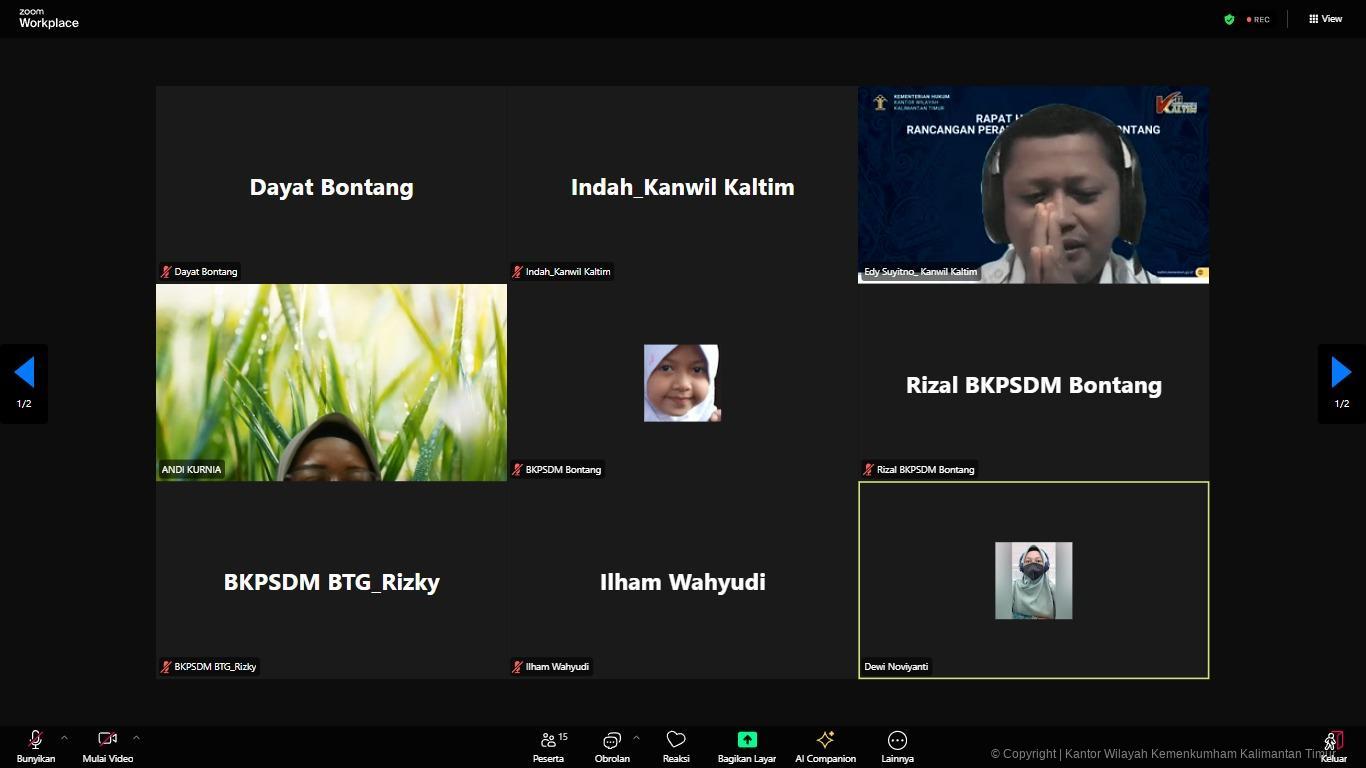Click the green Bagikan Layar share icon
Image resolution: width=1366 pixels, height=768 pixels.
747,740
